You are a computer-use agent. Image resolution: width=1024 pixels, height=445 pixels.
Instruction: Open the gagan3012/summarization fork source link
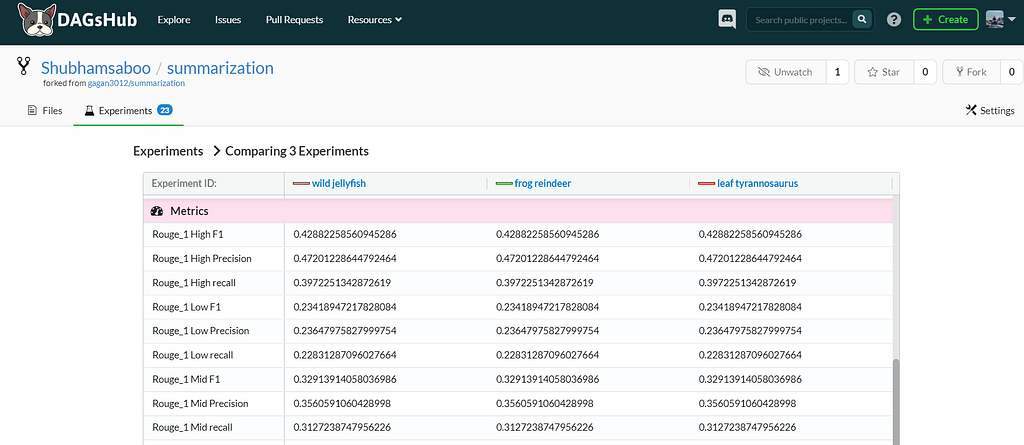click(x=136, y=84)
